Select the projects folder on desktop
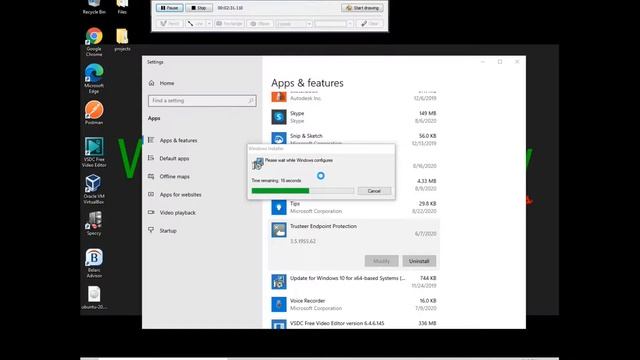 [122, 40]
